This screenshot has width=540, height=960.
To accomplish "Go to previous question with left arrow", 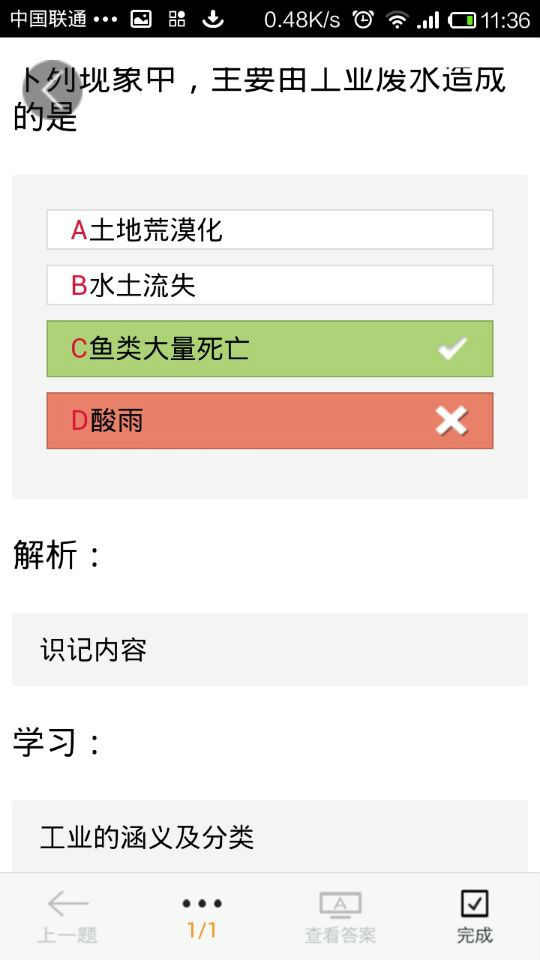I will (68, 904).
